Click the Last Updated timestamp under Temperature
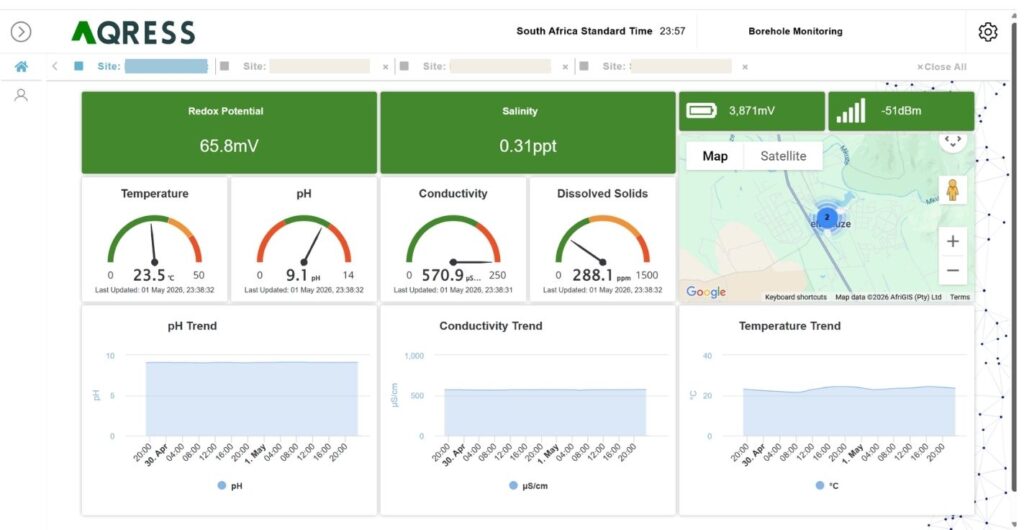This screenshot has height=530, width=1024. click(155, 290)
